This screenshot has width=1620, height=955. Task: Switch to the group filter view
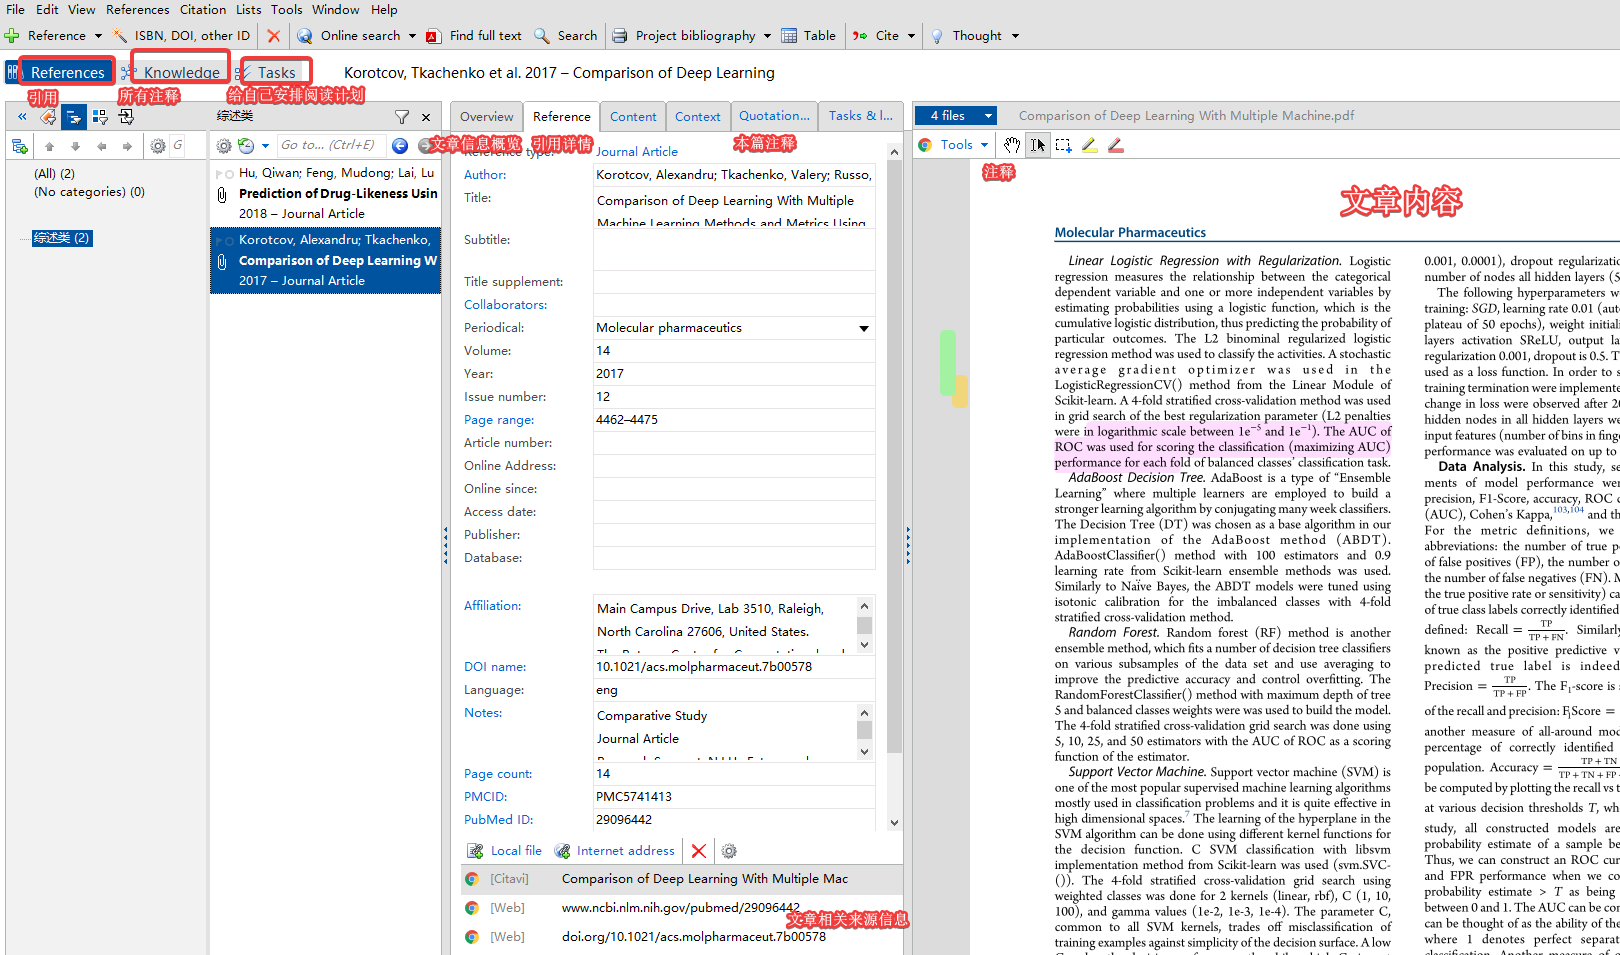(x=100, y=117)
